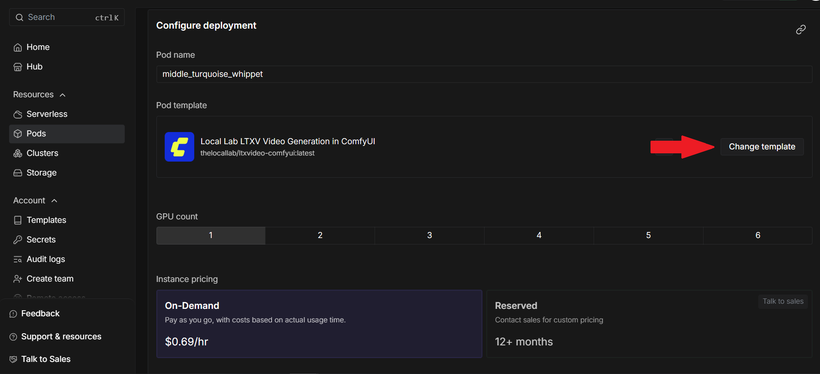820x374 pixels.
Task: Set GPU count to 2
Action: coord(320,235)
